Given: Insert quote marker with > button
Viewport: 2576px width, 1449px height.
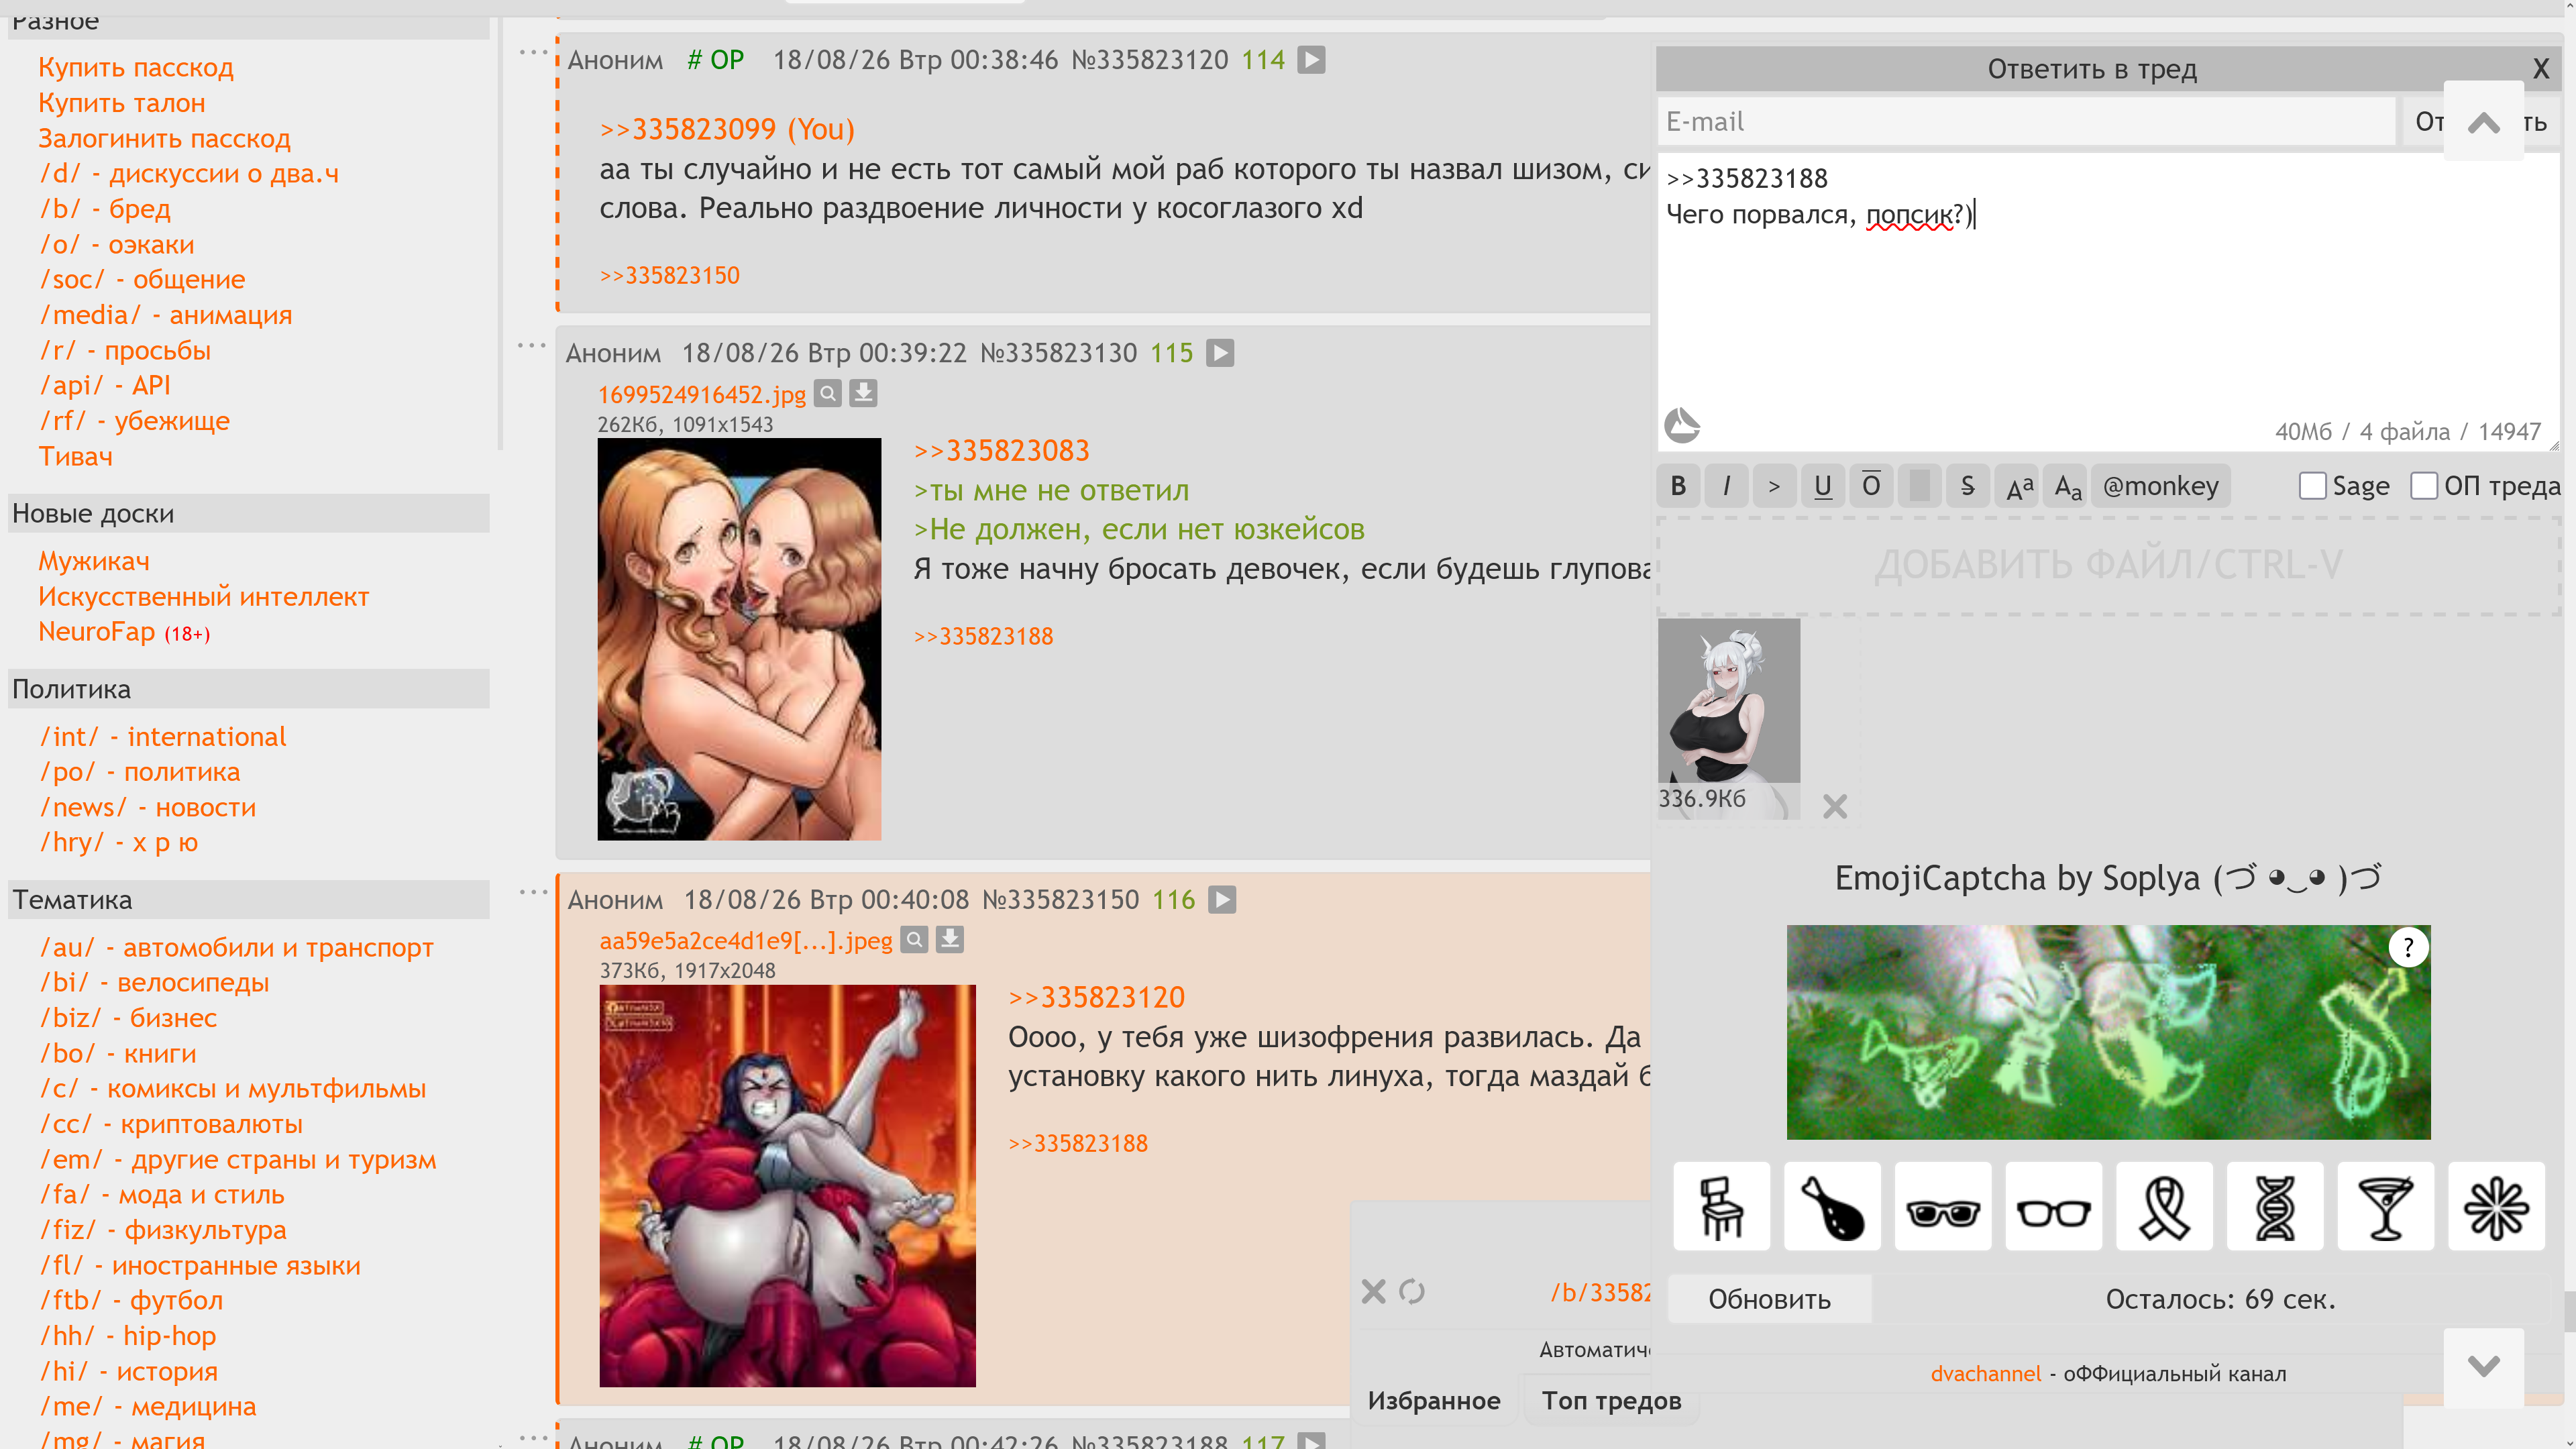Looking at the screenshot, I should point(1774,486).
